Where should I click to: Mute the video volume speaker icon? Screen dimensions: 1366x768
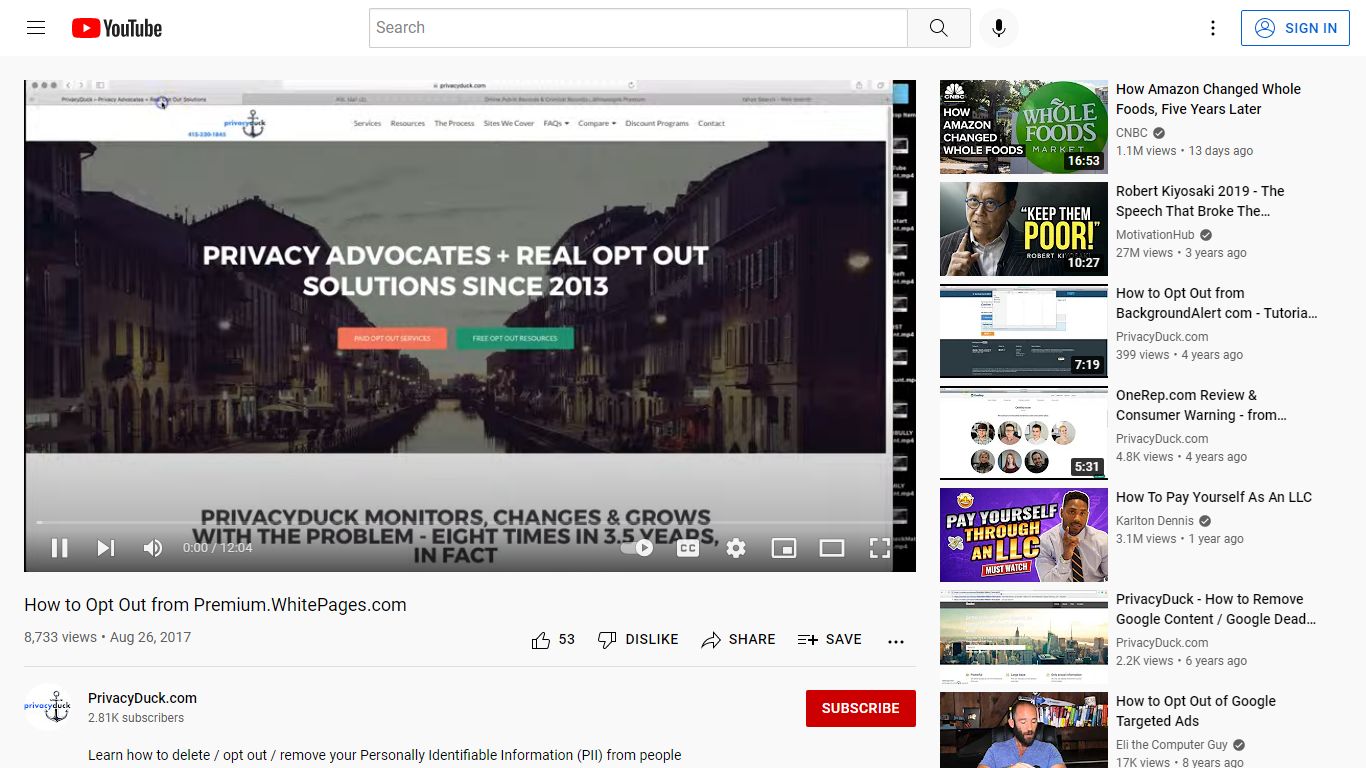153,547
